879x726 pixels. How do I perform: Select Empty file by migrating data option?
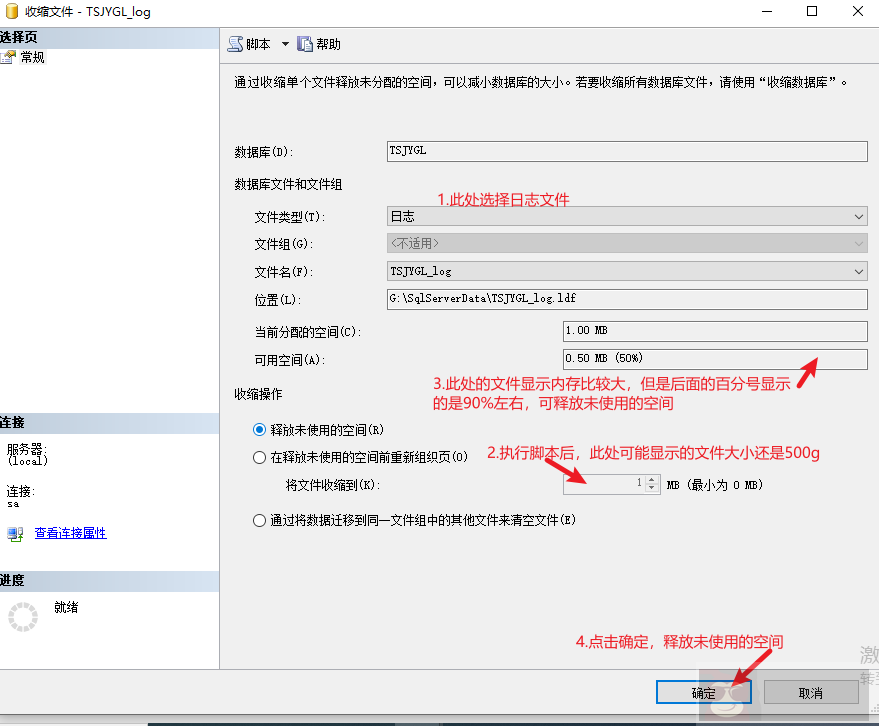[260, 520]
